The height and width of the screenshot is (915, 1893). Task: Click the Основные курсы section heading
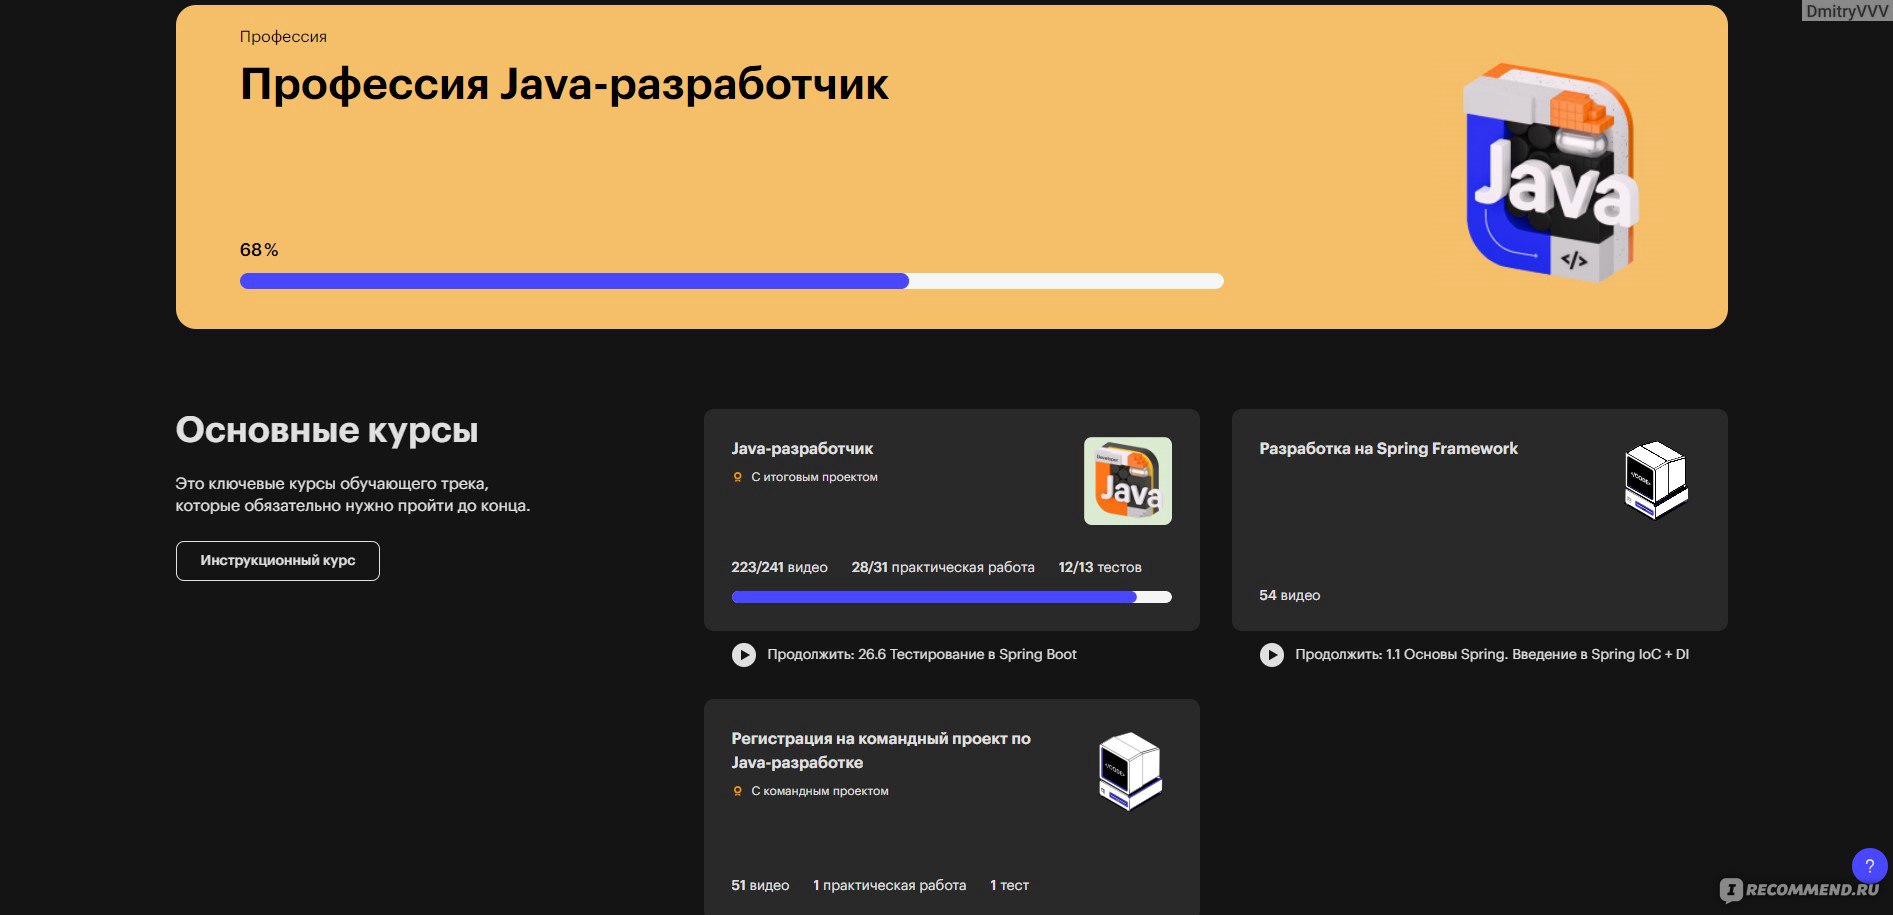pyautogui.click(x=327, y=430)
